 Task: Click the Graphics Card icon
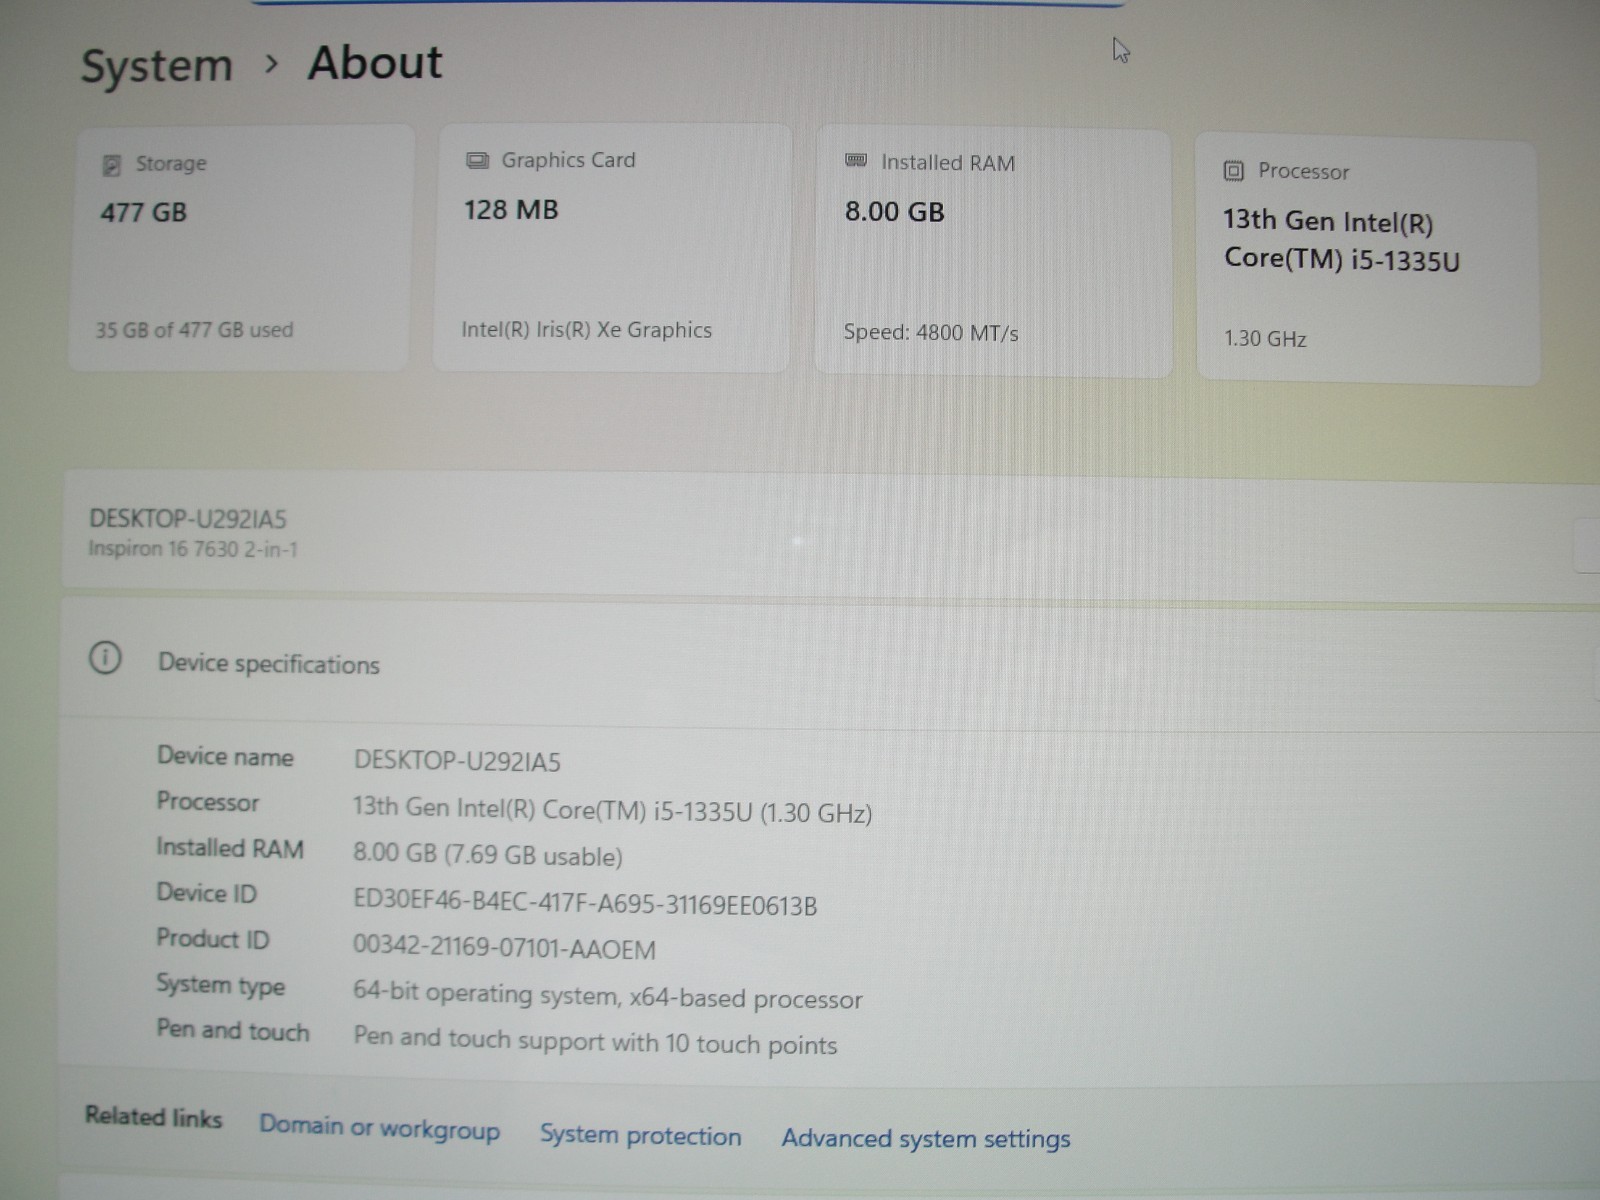pos(478,161)
